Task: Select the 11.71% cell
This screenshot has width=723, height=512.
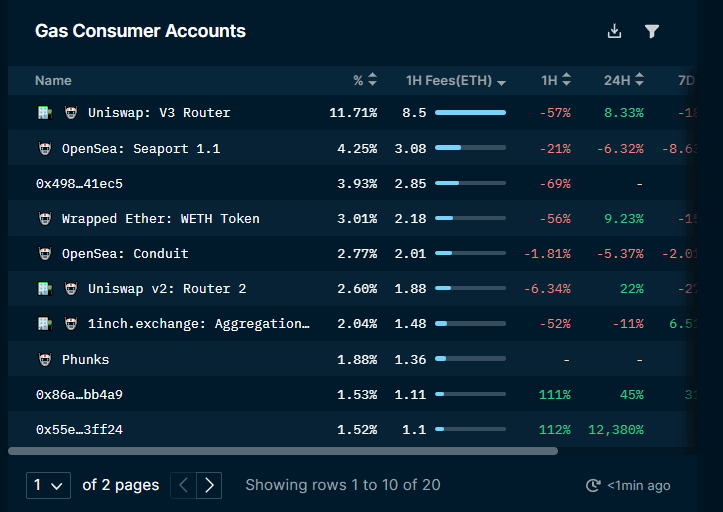Action: click(353, 113)
